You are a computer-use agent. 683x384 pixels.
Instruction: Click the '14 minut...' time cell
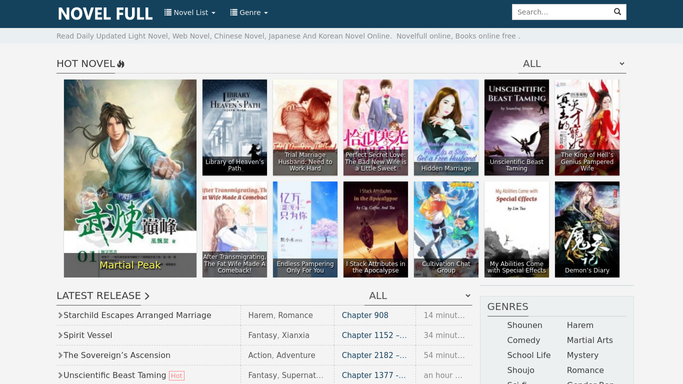(444, 315)
